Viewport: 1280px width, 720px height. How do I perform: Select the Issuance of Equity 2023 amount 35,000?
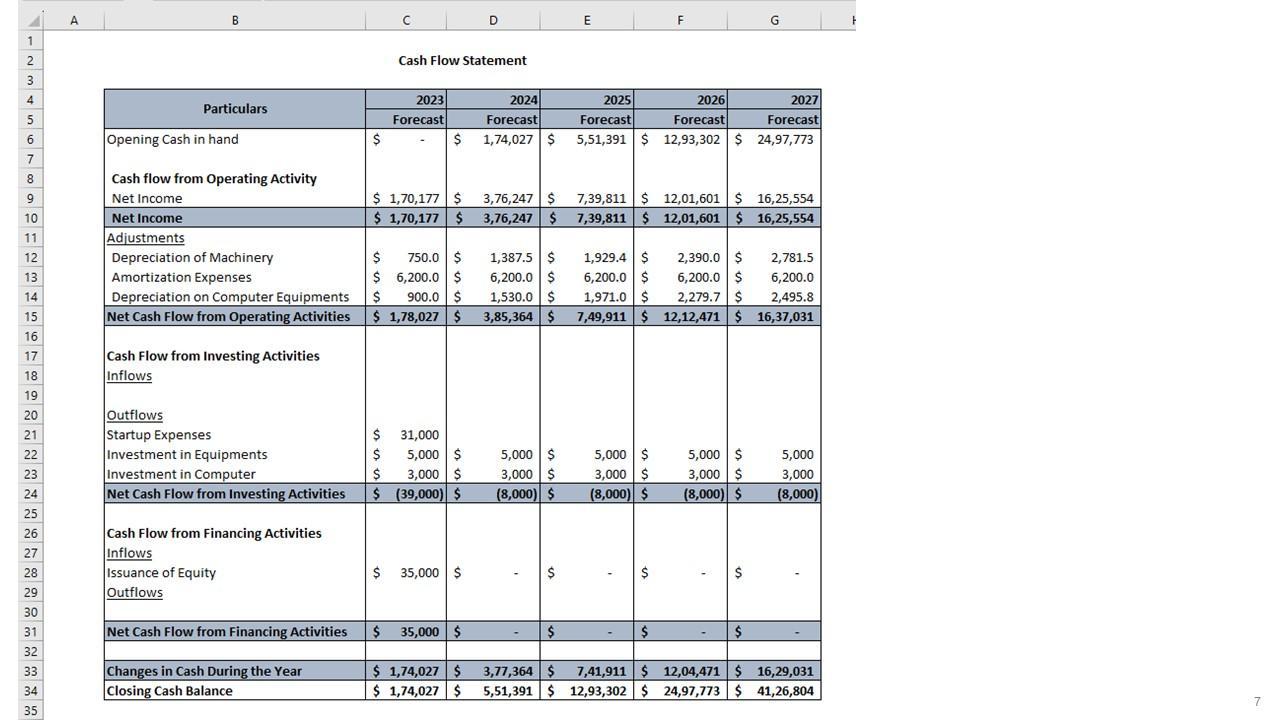(x=406, y=573)
